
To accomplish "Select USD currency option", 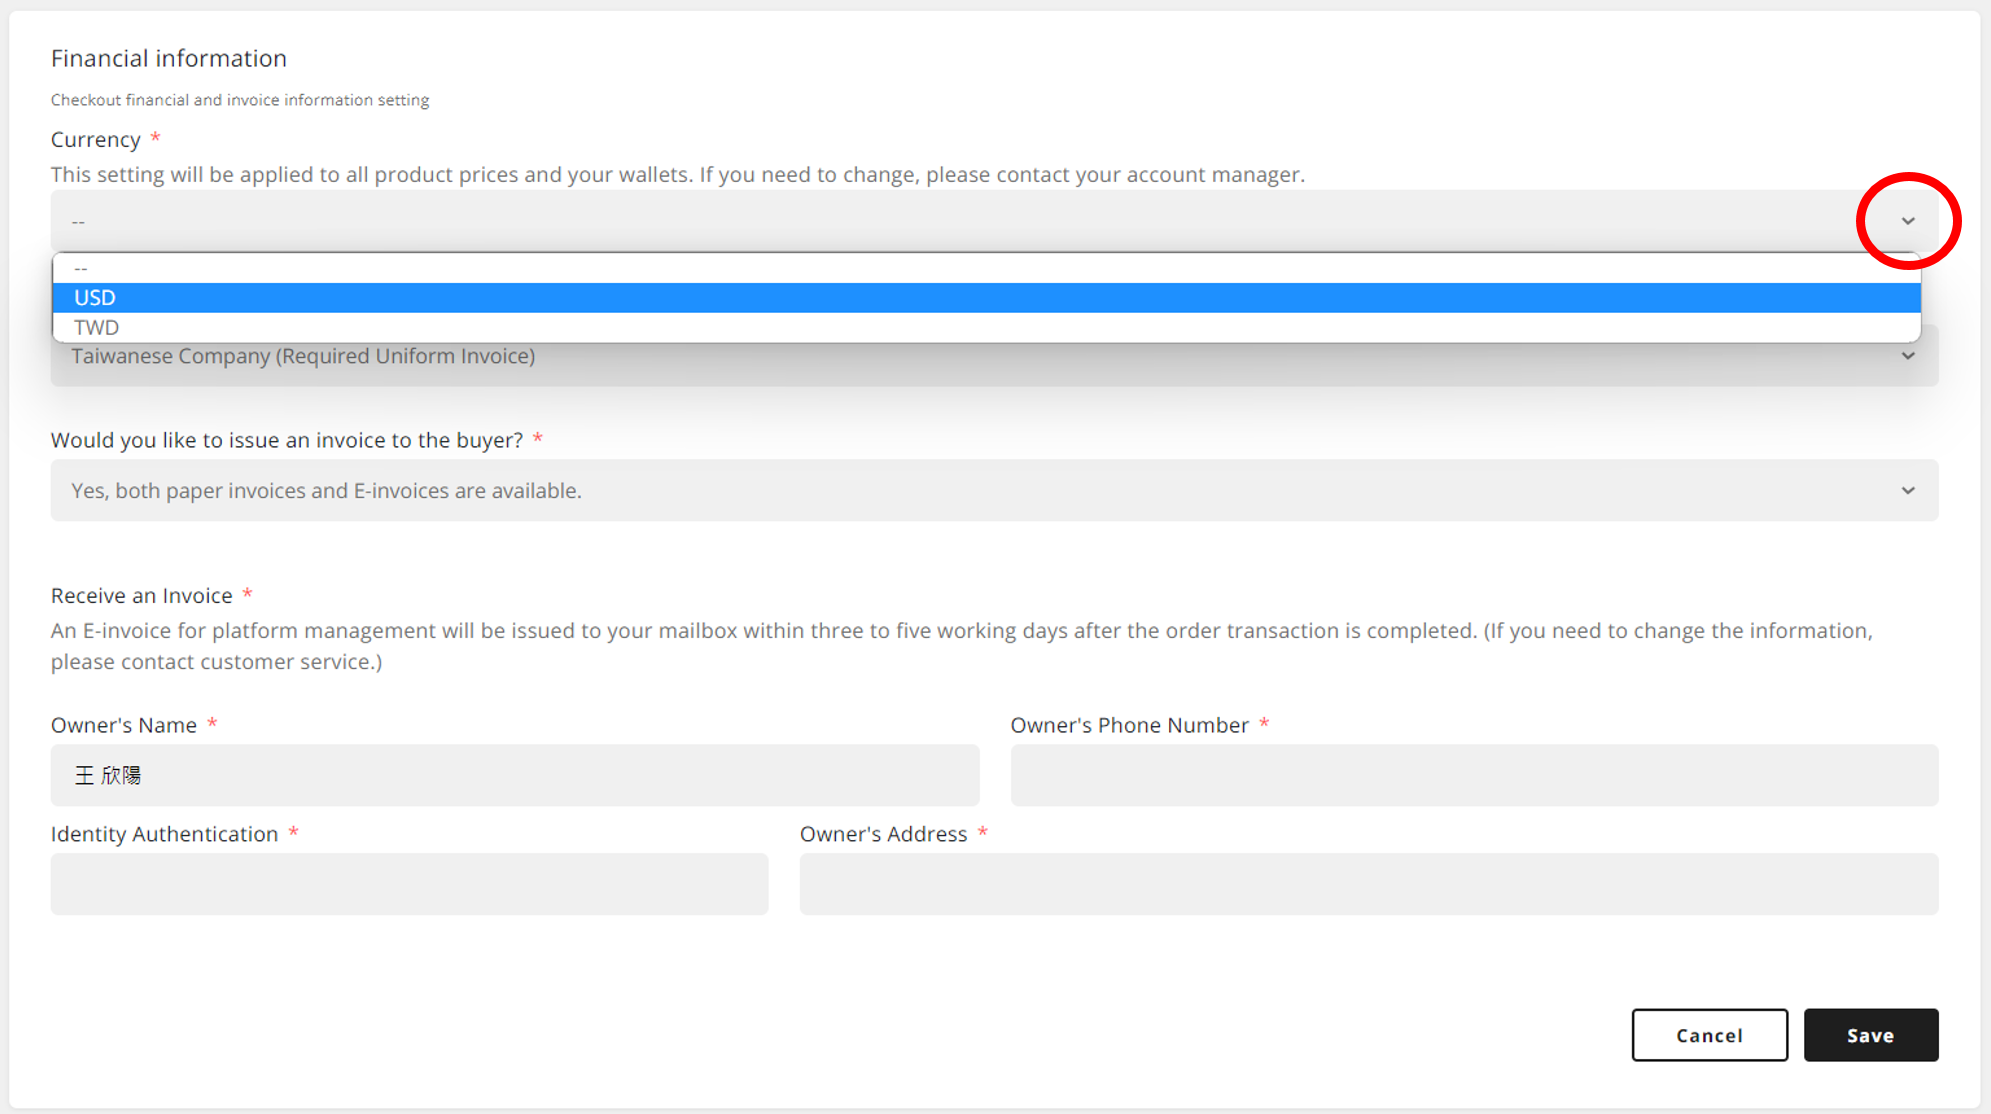I will (95, 298).
